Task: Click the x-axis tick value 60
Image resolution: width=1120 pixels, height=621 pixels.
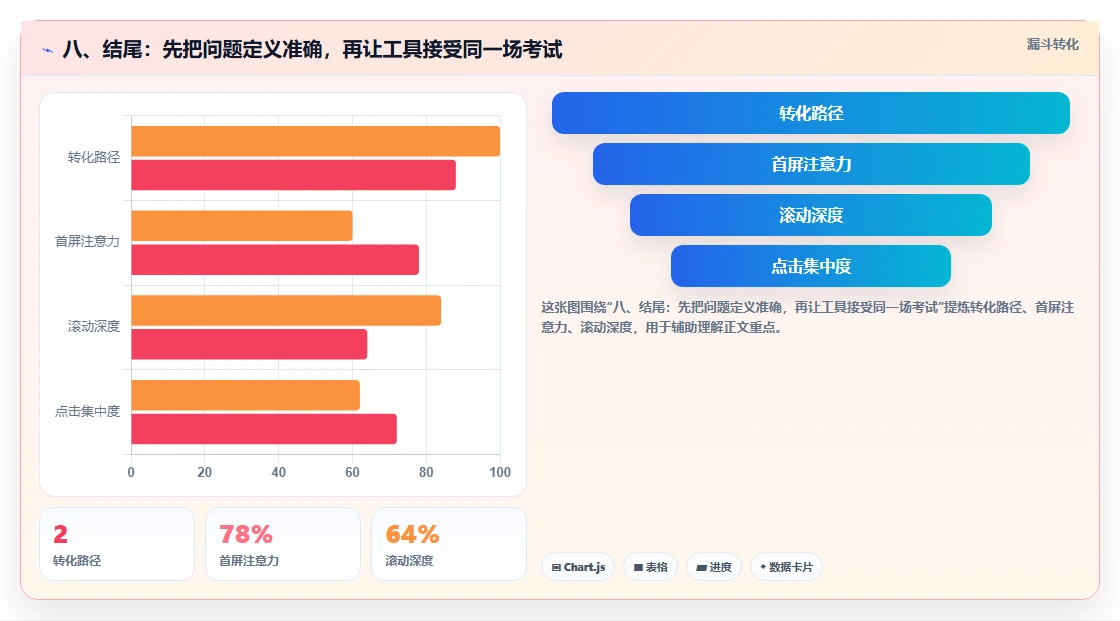Action: pos(352,472)
